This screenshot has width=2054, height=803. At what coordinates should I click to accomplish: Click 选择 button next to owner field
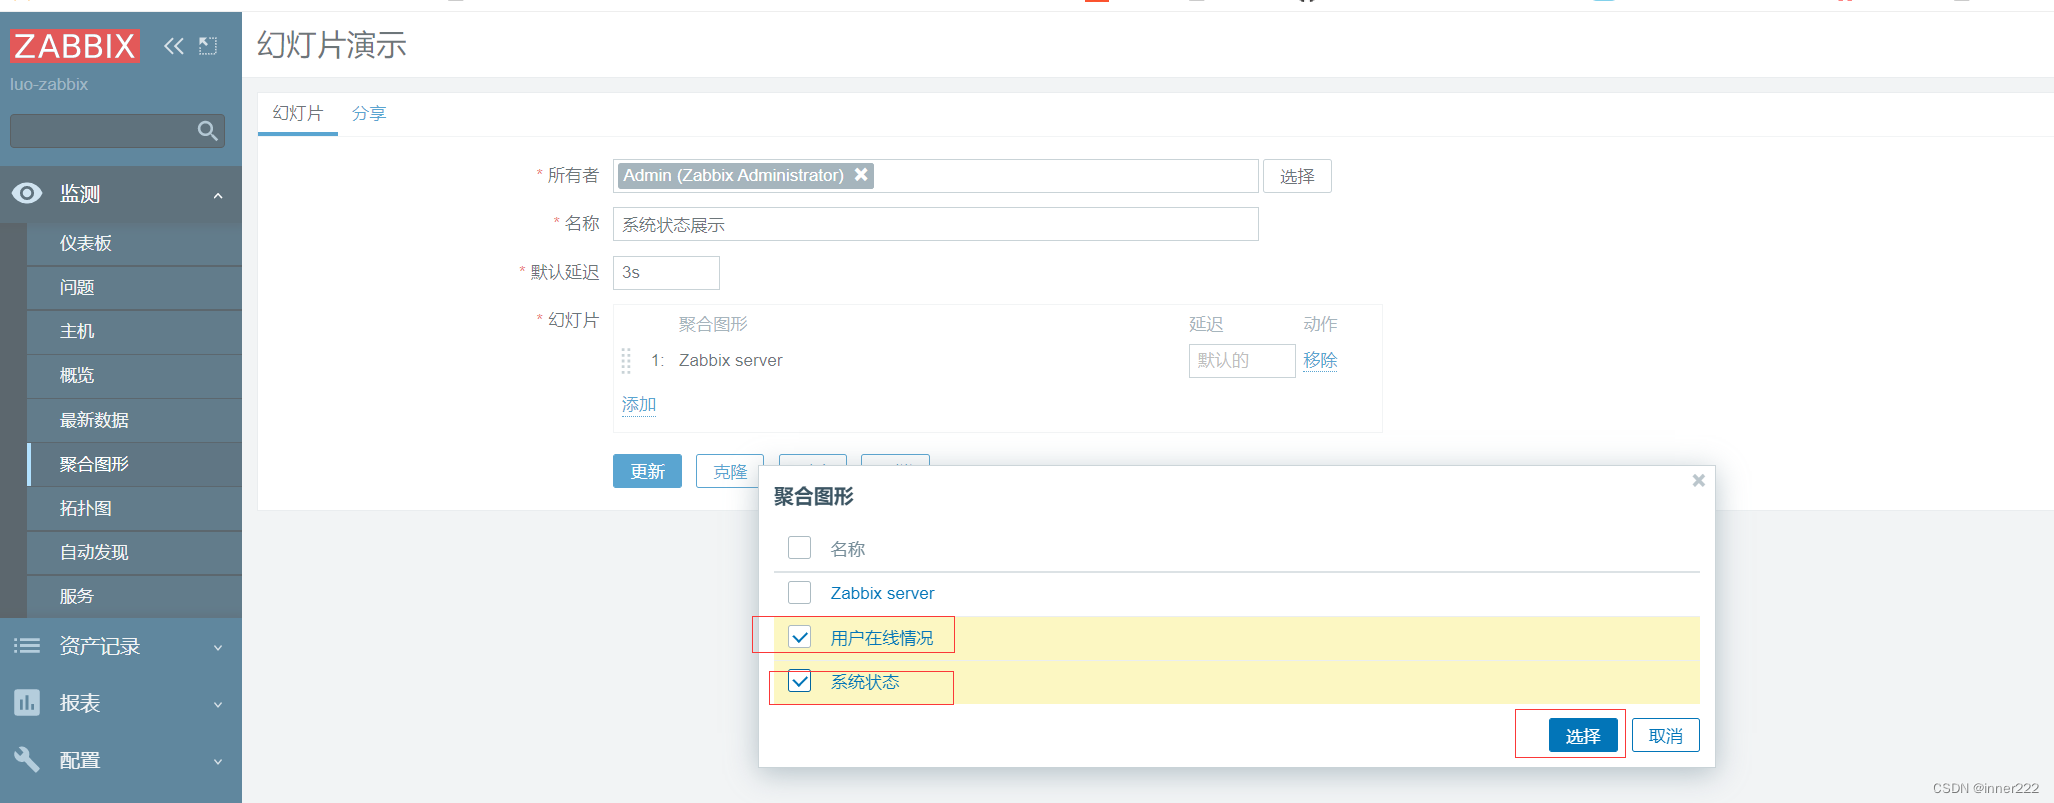(1297, 176)
